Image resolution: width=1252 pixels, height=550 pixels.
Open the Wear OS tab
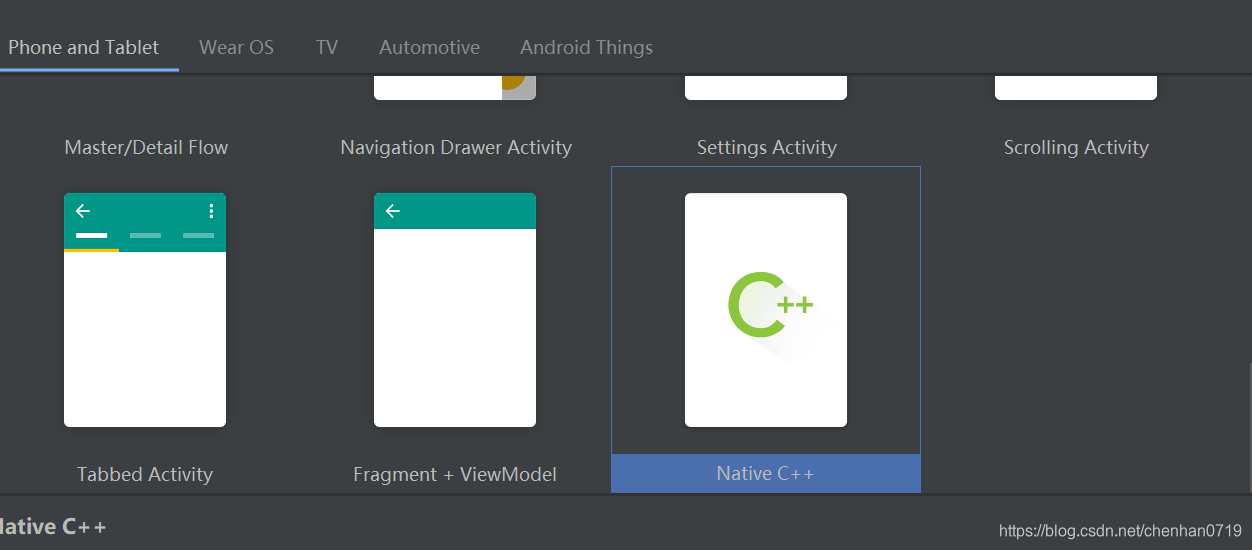click(236, 47)
